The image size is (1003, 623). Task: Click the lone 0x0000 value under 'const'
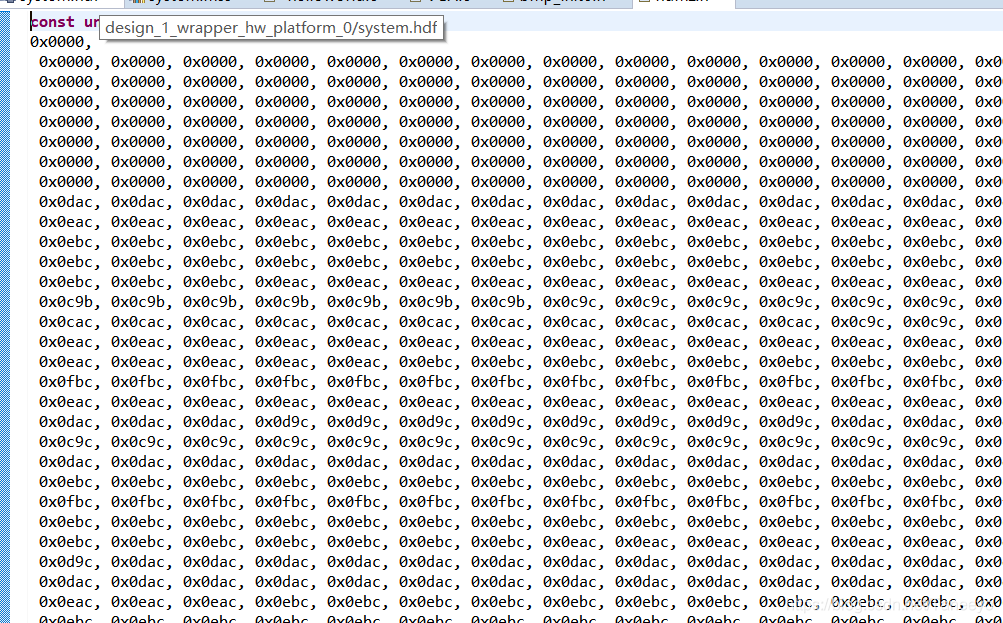[x=57, y=42]
